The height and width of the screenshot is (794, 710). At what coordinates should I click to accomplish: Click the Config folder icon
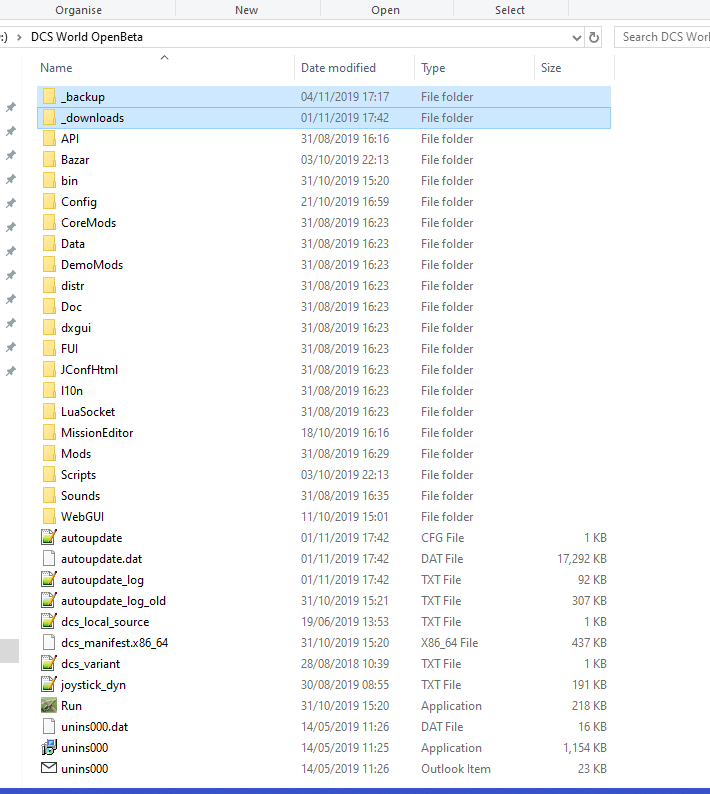point(49,202)
